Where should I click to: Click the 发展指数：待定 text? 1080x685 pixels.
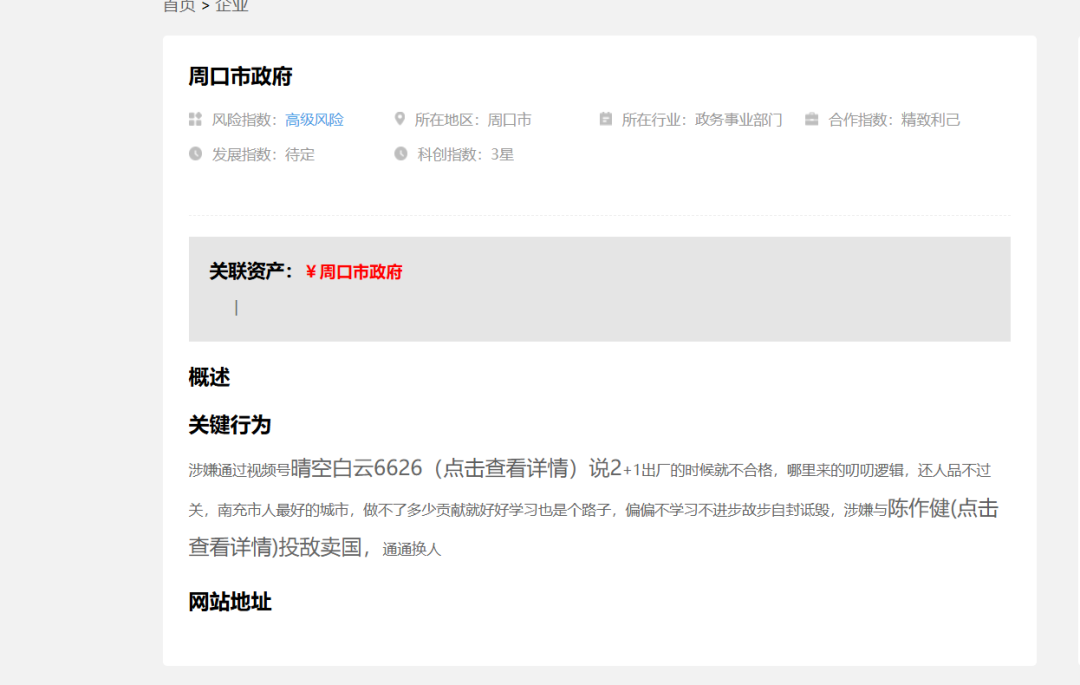tap(263, 154)
